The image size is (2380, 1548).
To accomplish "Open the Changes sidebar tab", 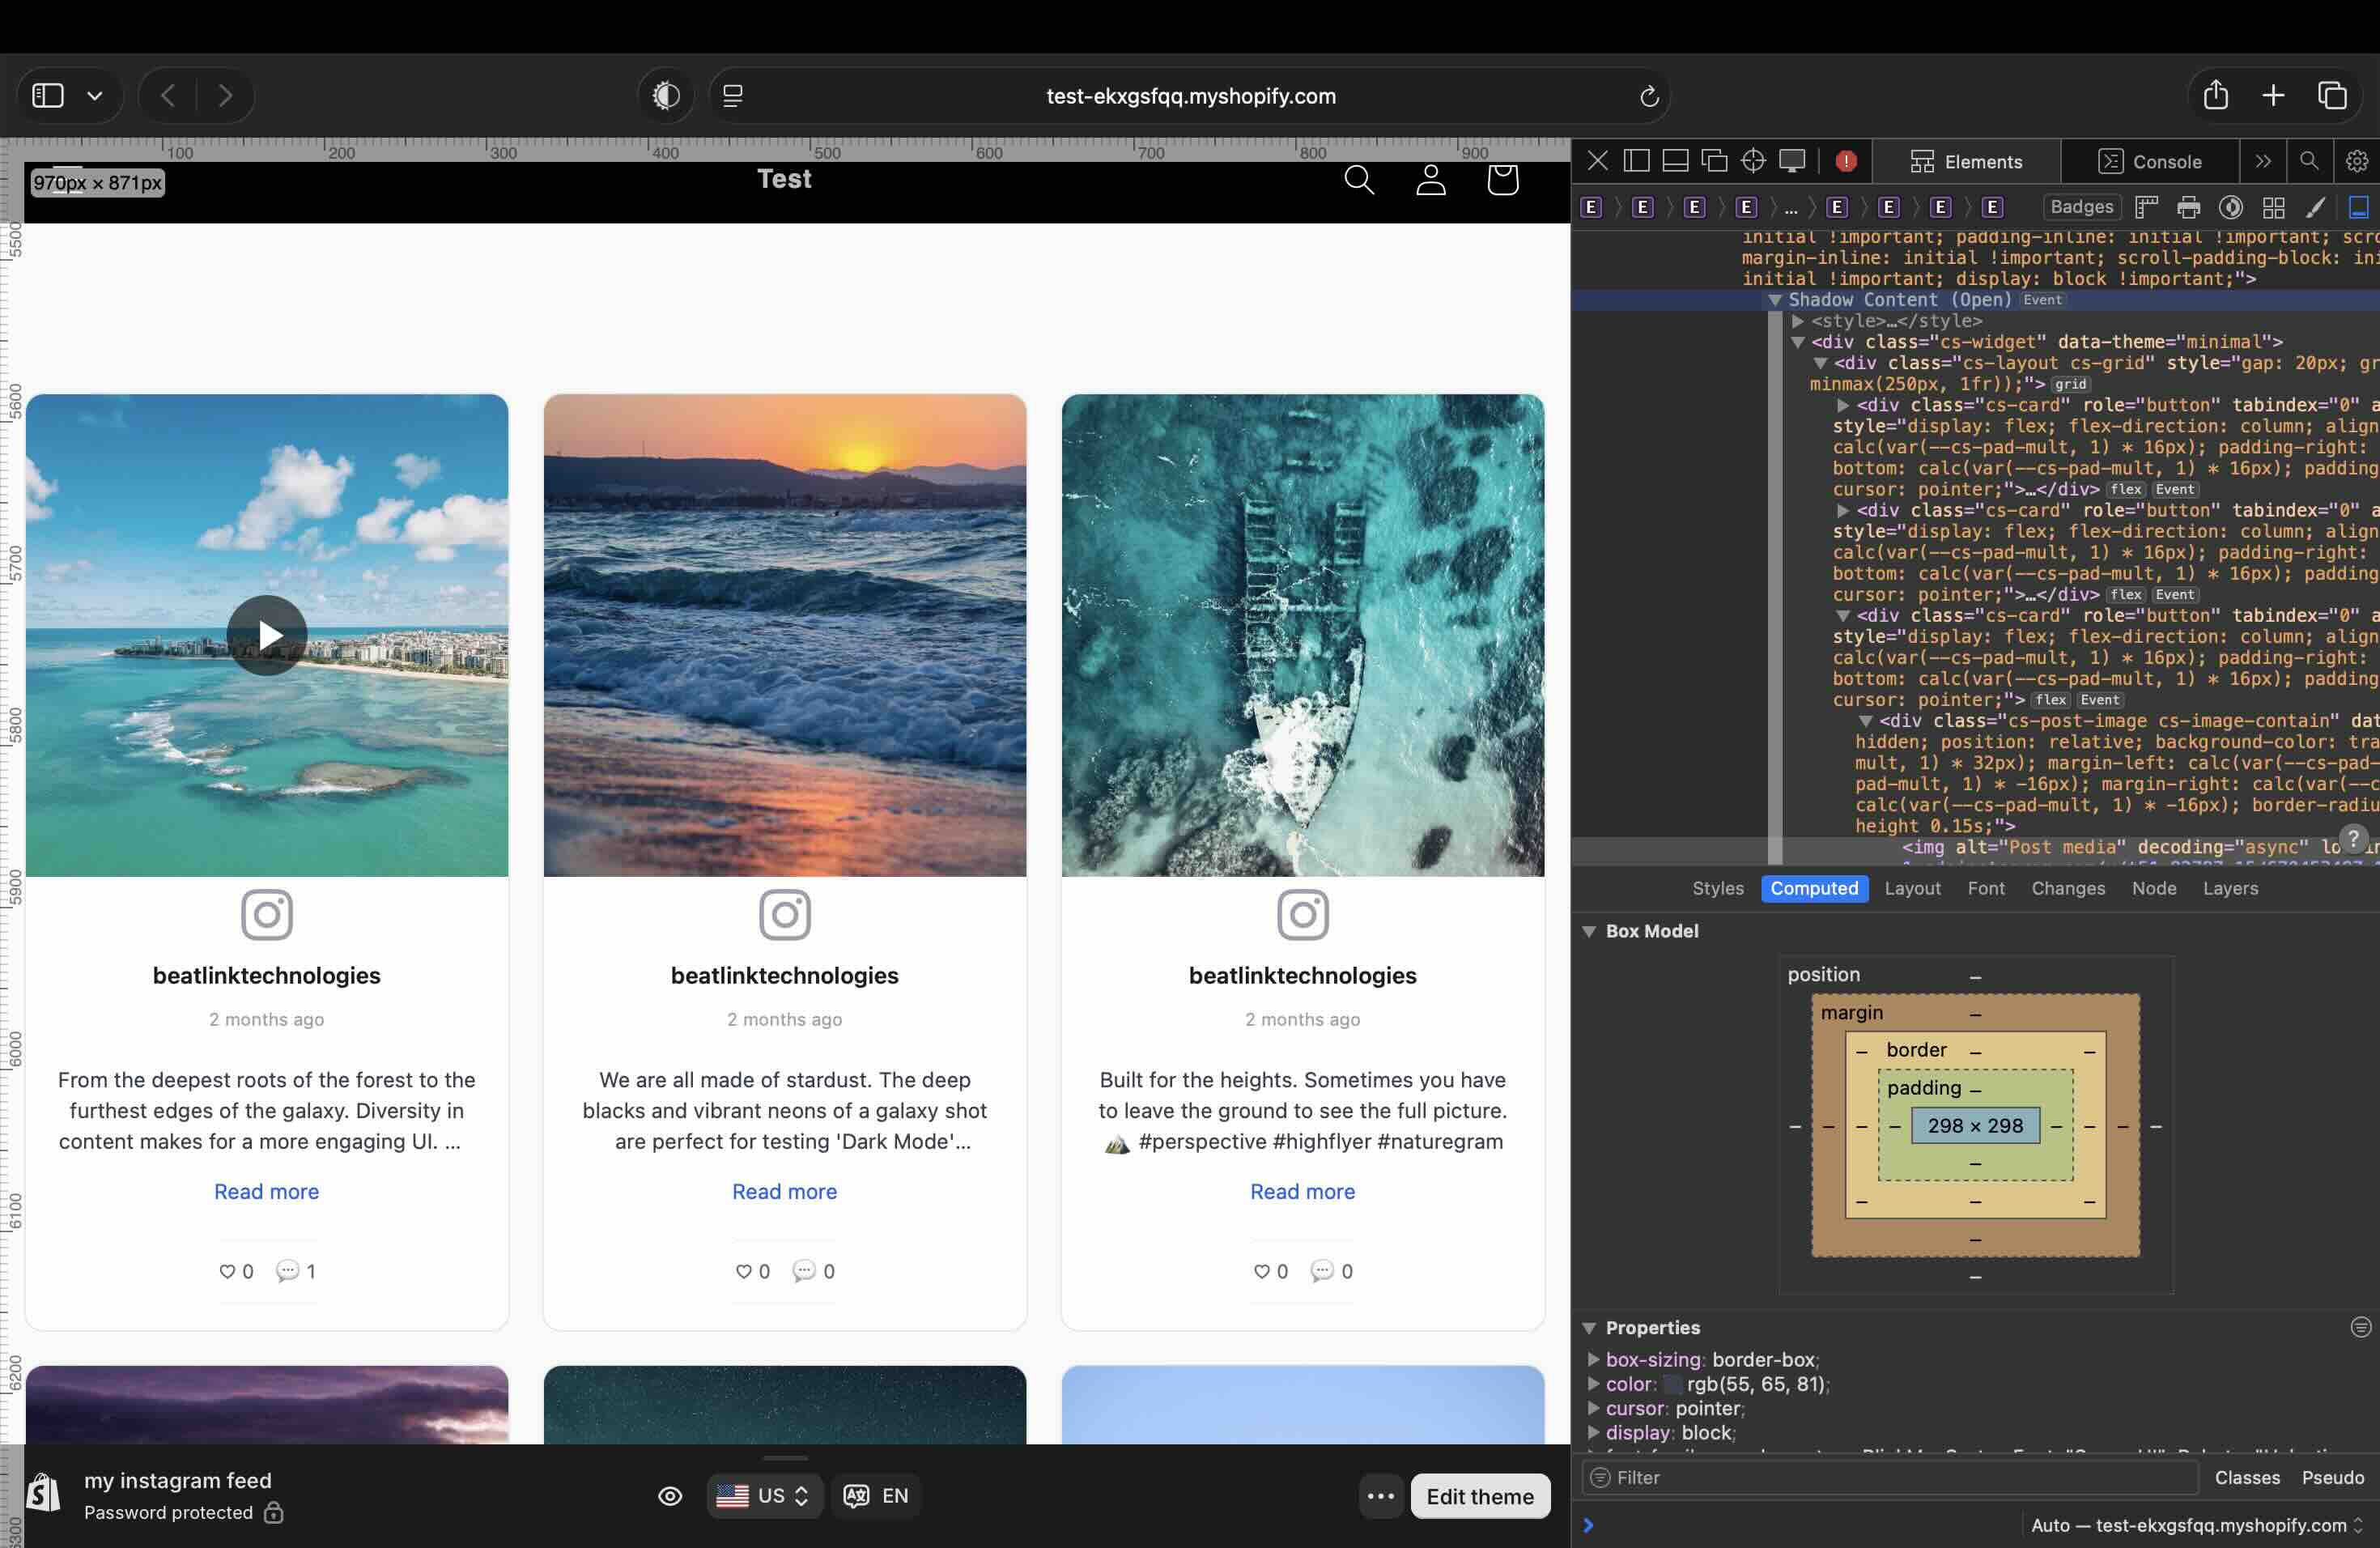I will pyautogui.click(x=2068, y=888).
